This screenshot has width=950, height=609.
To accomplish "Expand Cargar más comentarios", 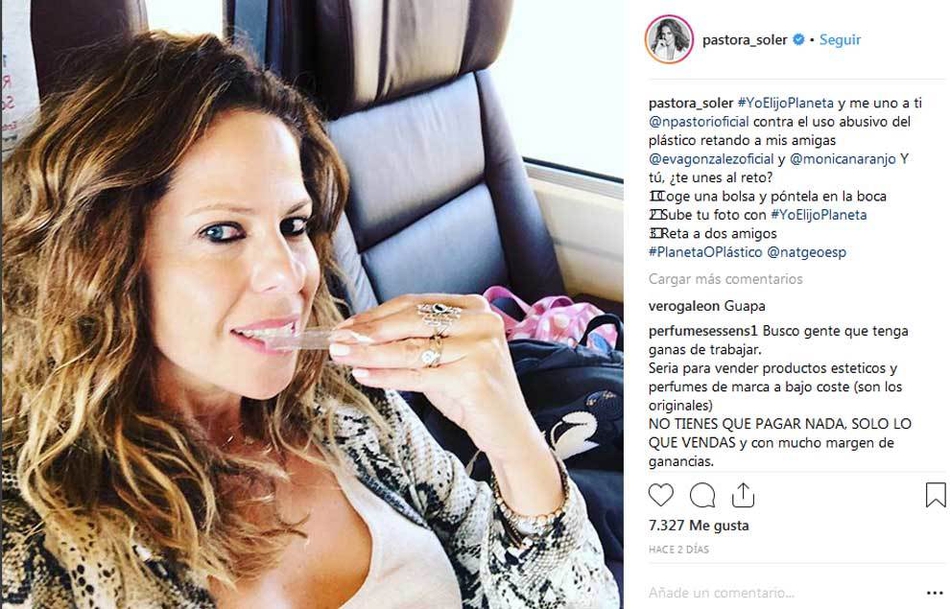I will (x=725, y=279).
